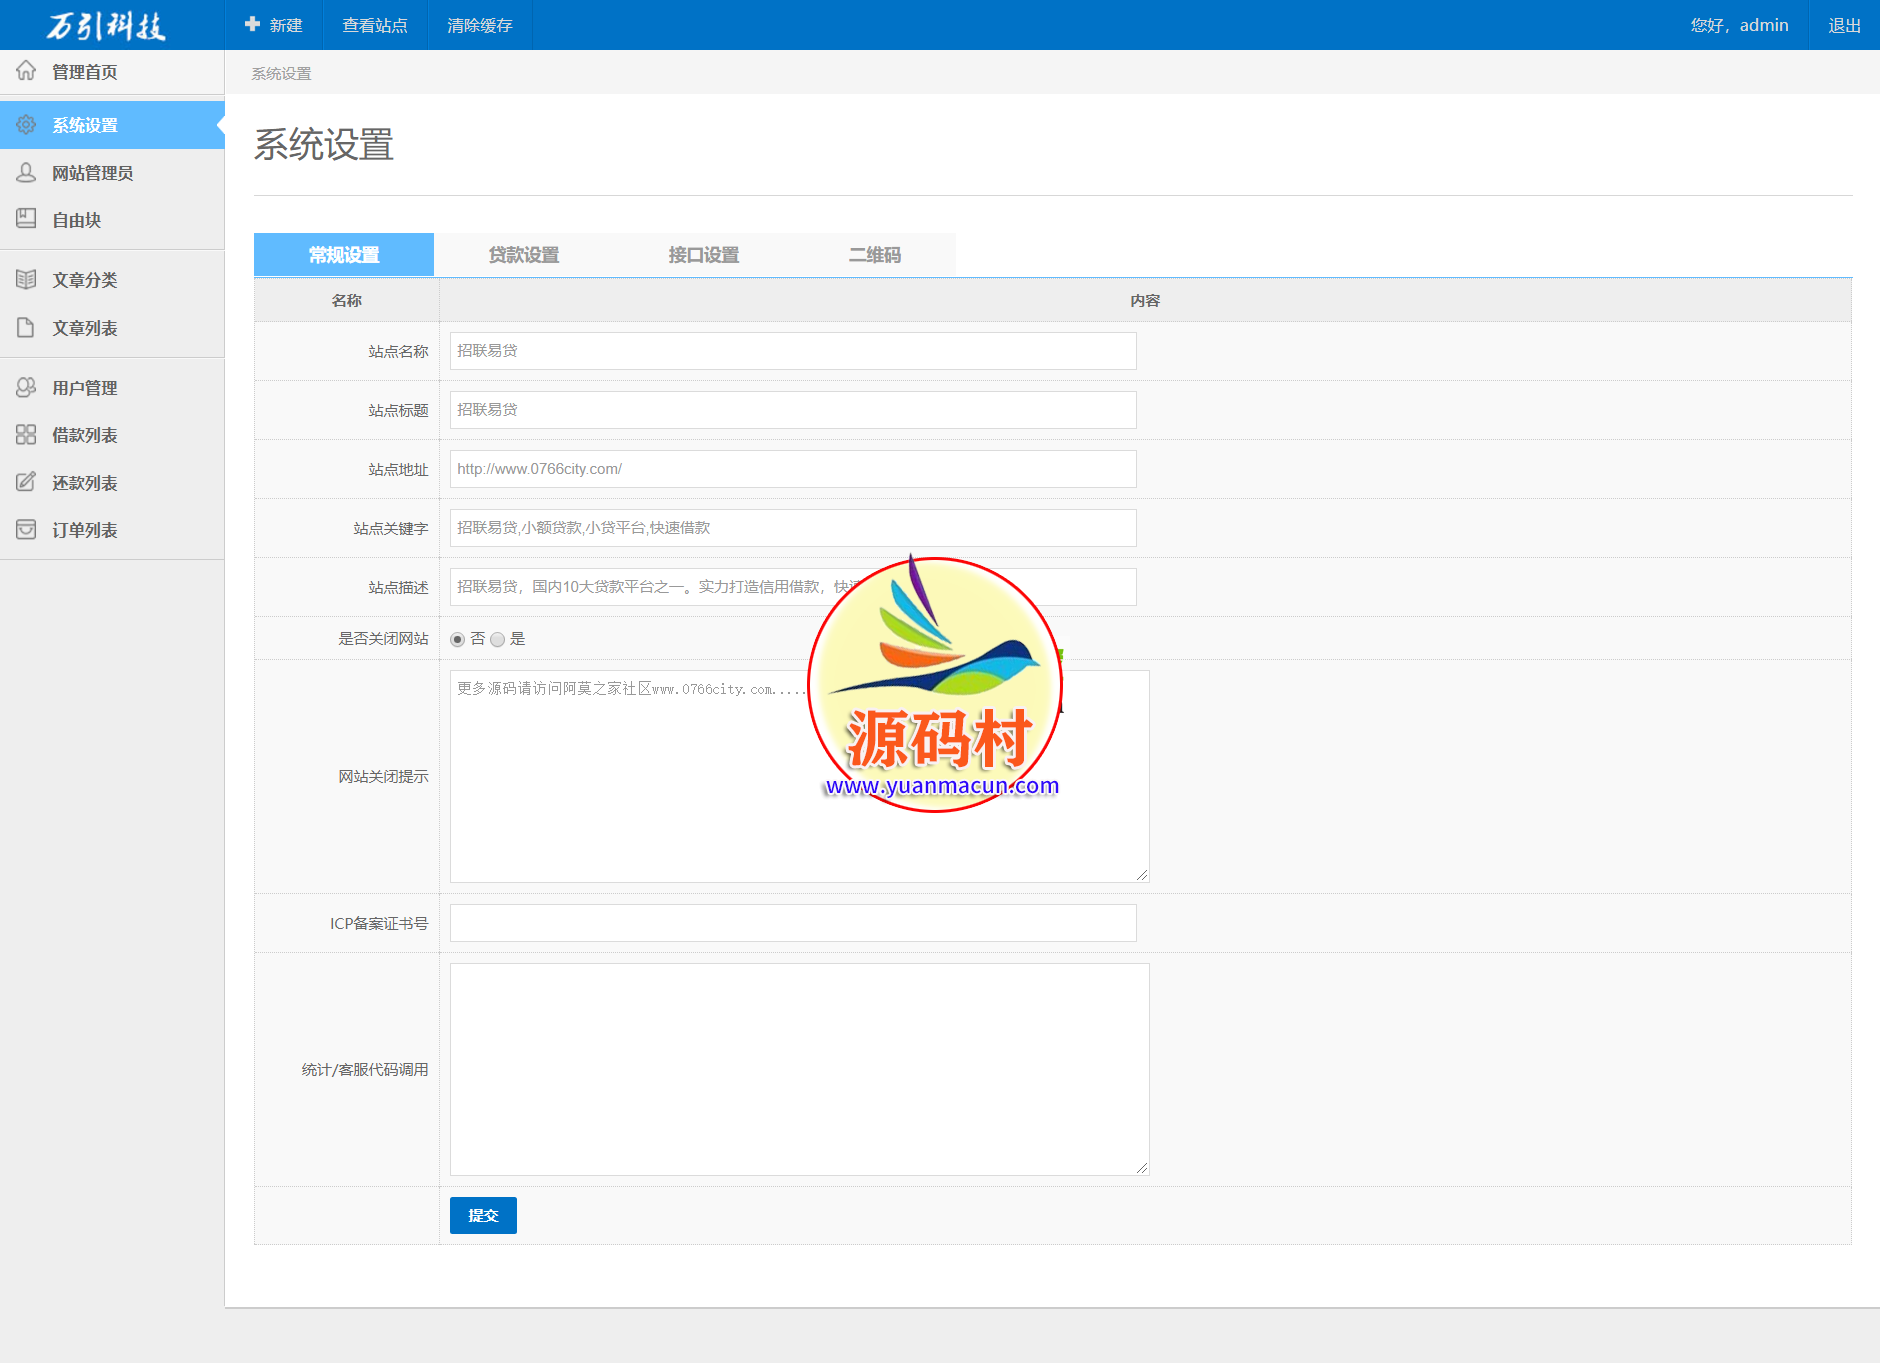Click the person icon beside 网站管理员
The width and height of the screenshot is (1880, 1363).
[x=26, y=173]
